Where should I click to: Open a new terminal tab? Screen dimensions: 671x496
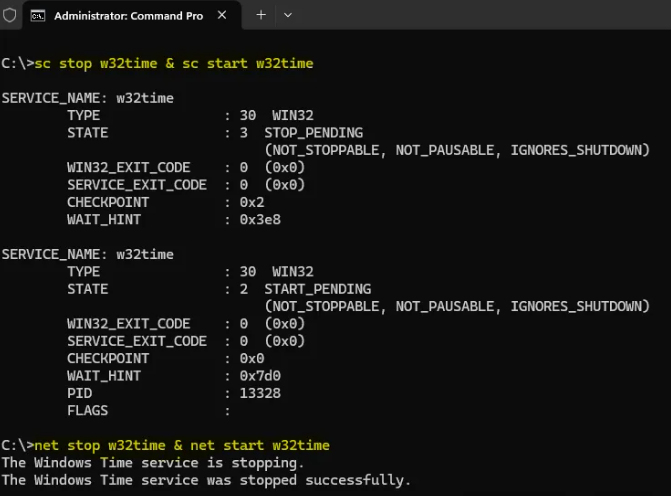tap(261, 15)
